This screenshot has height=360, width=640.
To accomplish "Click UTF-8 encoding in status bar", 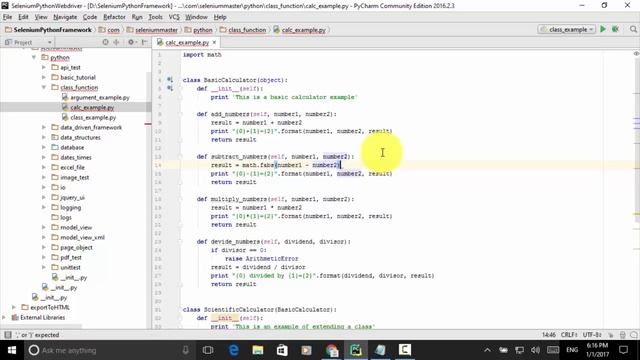I will click(592, 335).
